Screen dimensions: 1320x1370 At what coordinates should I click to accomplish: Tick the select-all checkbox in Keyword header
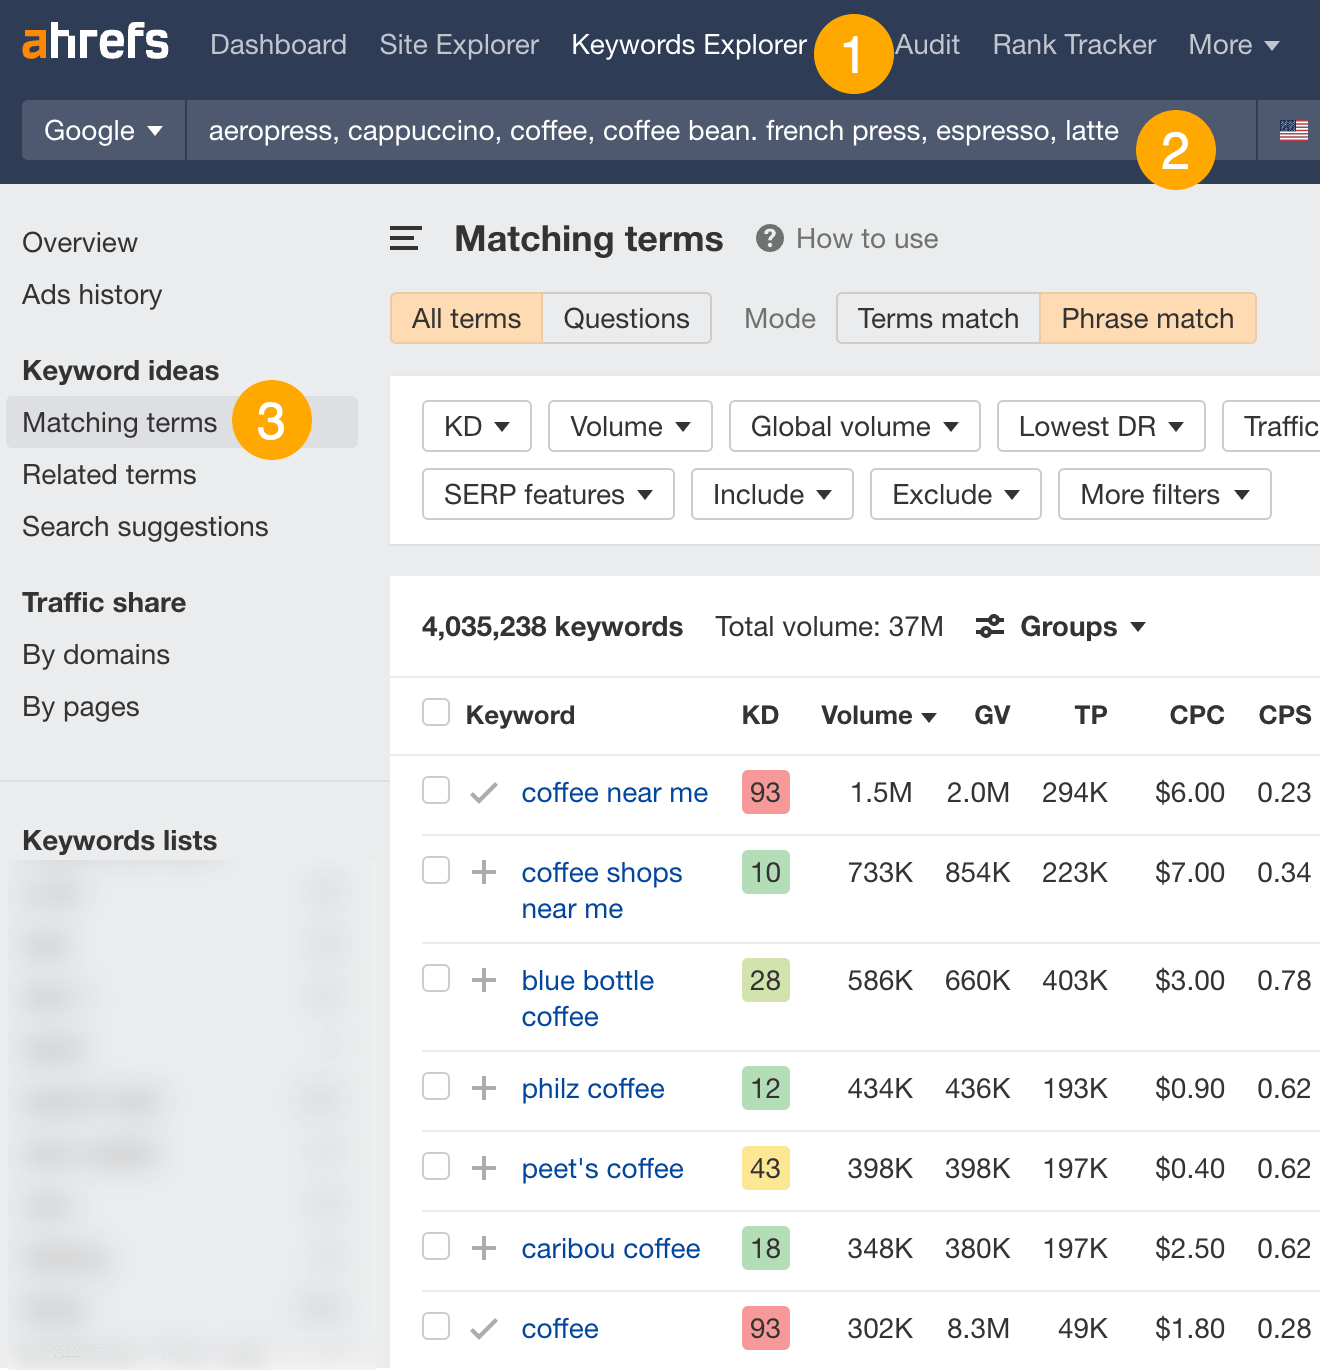coord(436,713)
